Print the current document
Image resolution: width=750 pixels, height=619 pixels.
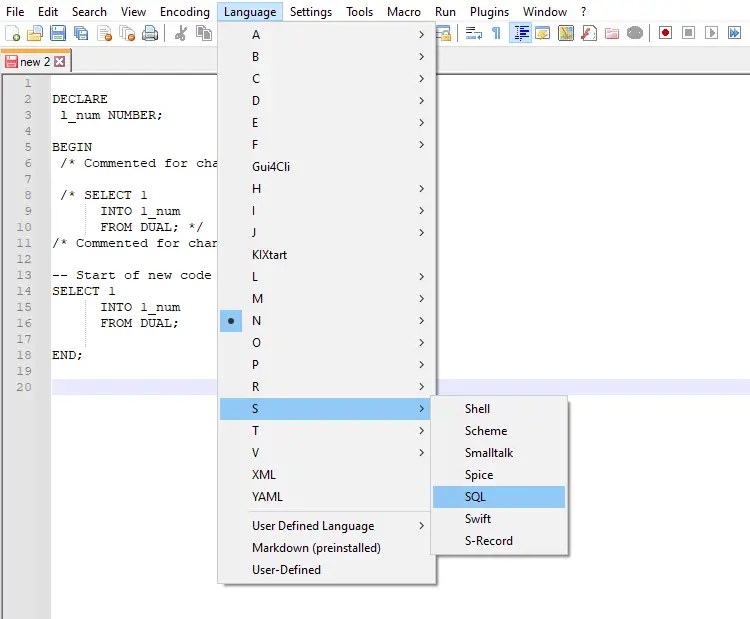pos(150,33)
